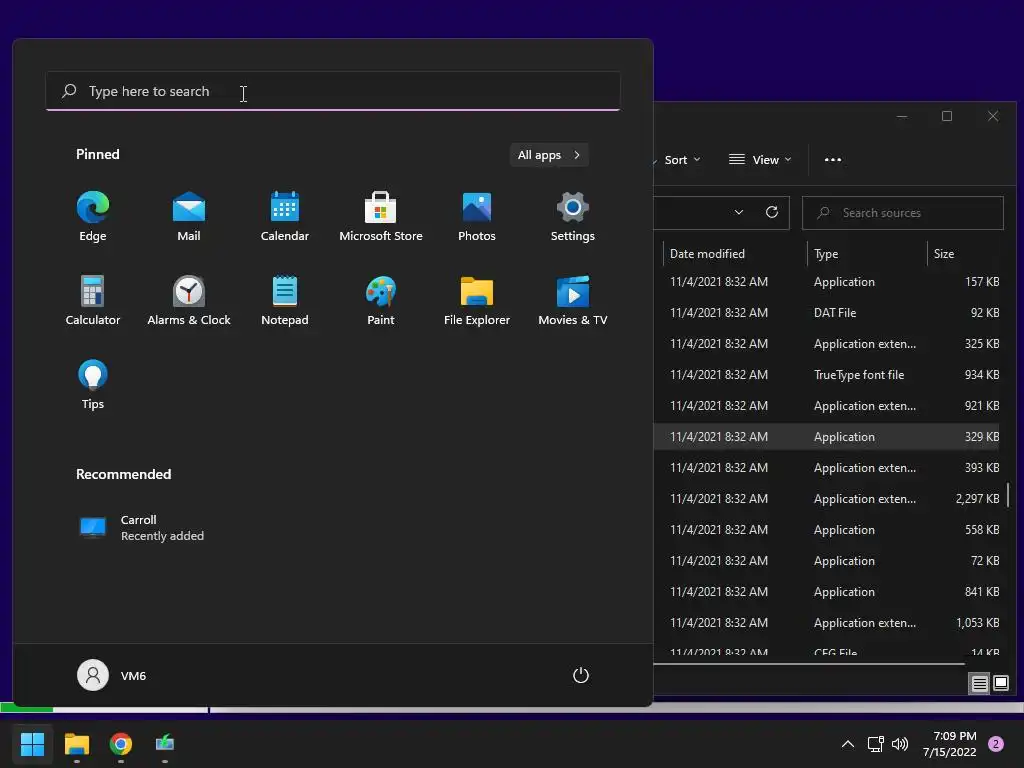This screenshot has width=1024, height=768.
Task: Click the taskbar clock and date
Action: pos(950,744)
